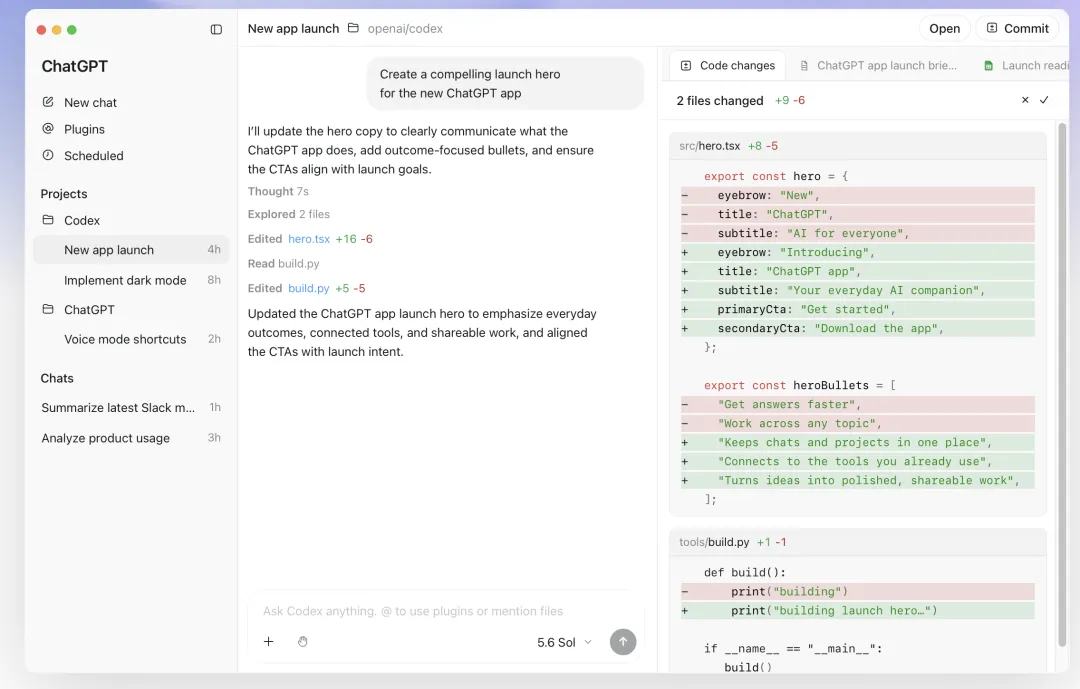Image resolution: width=1080 pixels, height=689 pixels.
Task: Click the removed subtitle "AI for everyone" line
Action: click(x=858, y=234)
